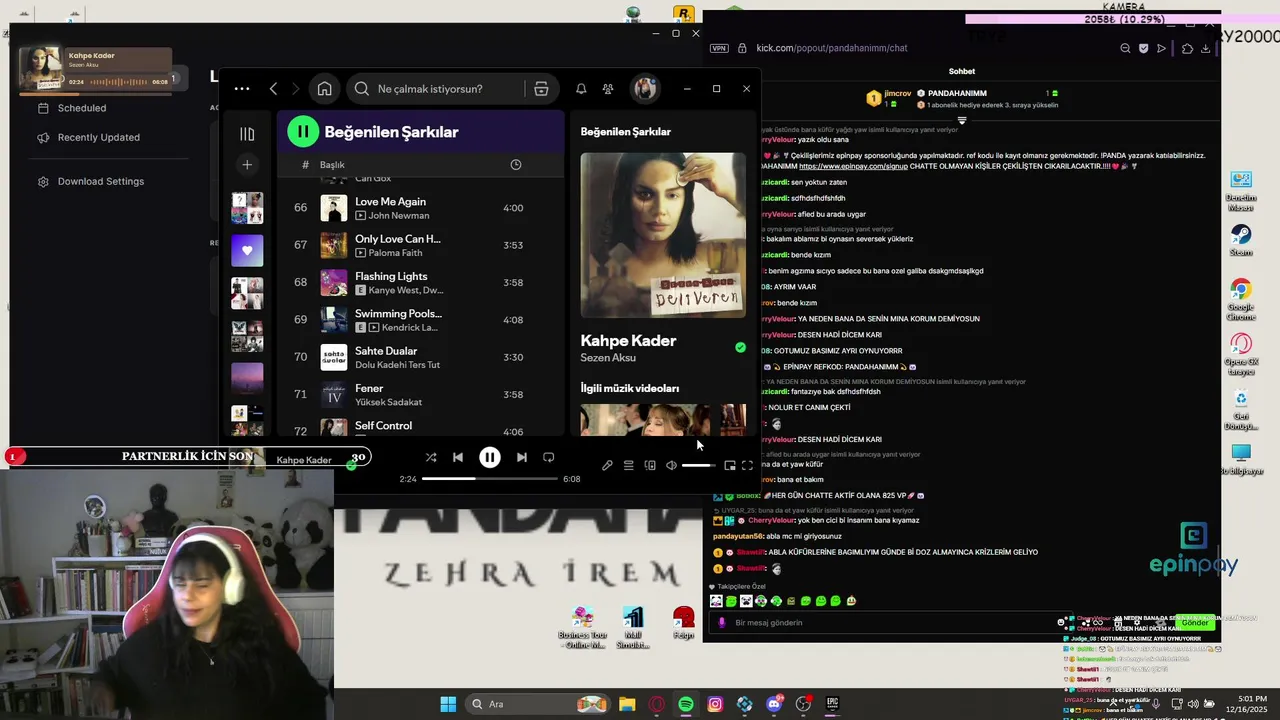The image size is (1280, 720).
Task: Open Spotify notifications bell
Action: [x=581, y=89]
